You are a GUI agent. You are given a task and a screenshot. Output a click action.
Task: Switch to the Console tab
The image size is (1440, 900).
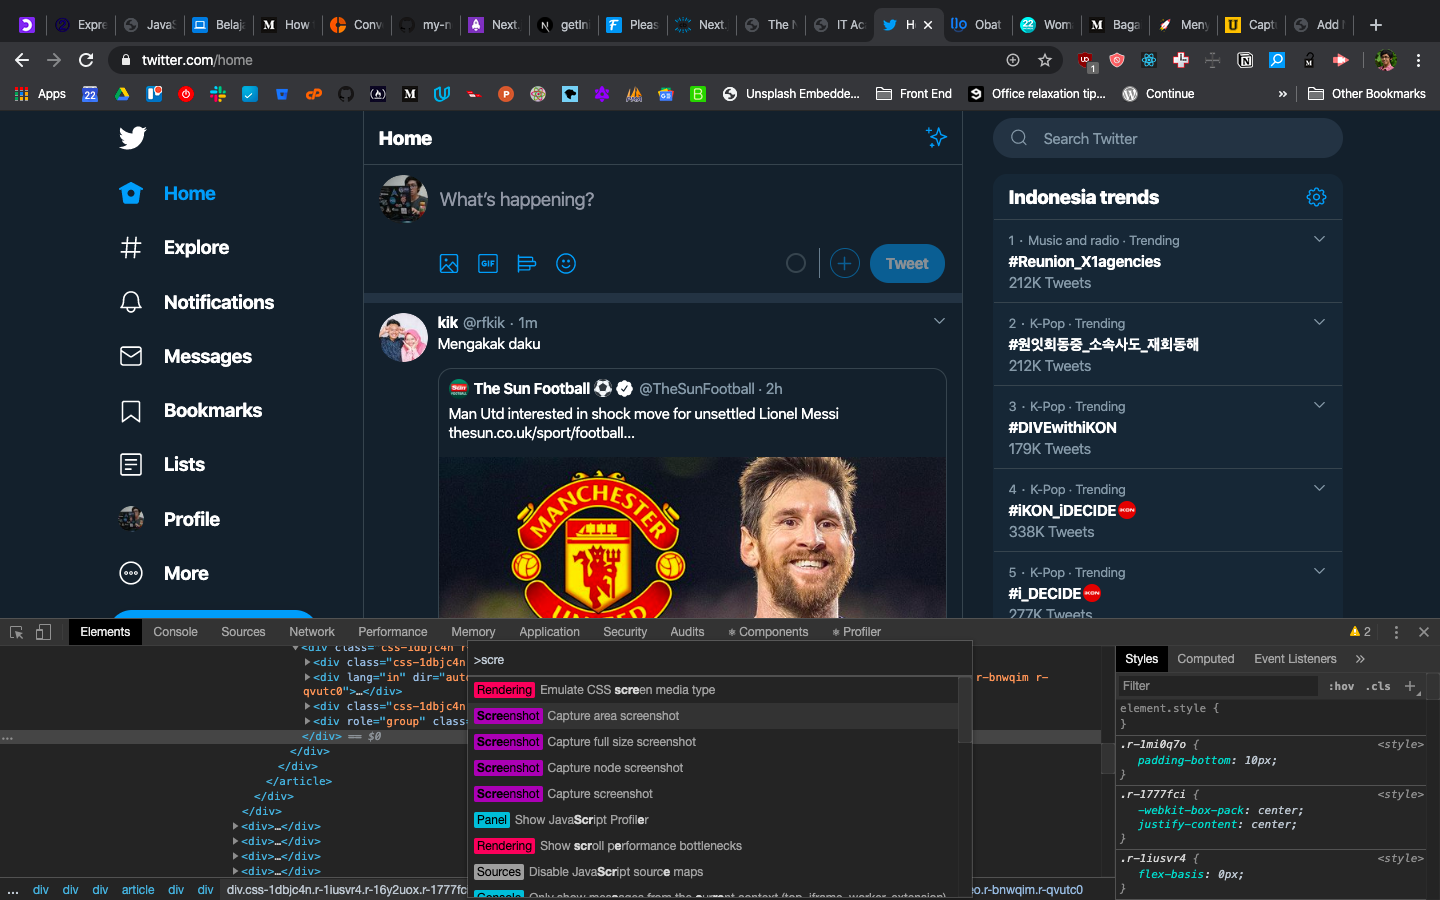point(175,632)
